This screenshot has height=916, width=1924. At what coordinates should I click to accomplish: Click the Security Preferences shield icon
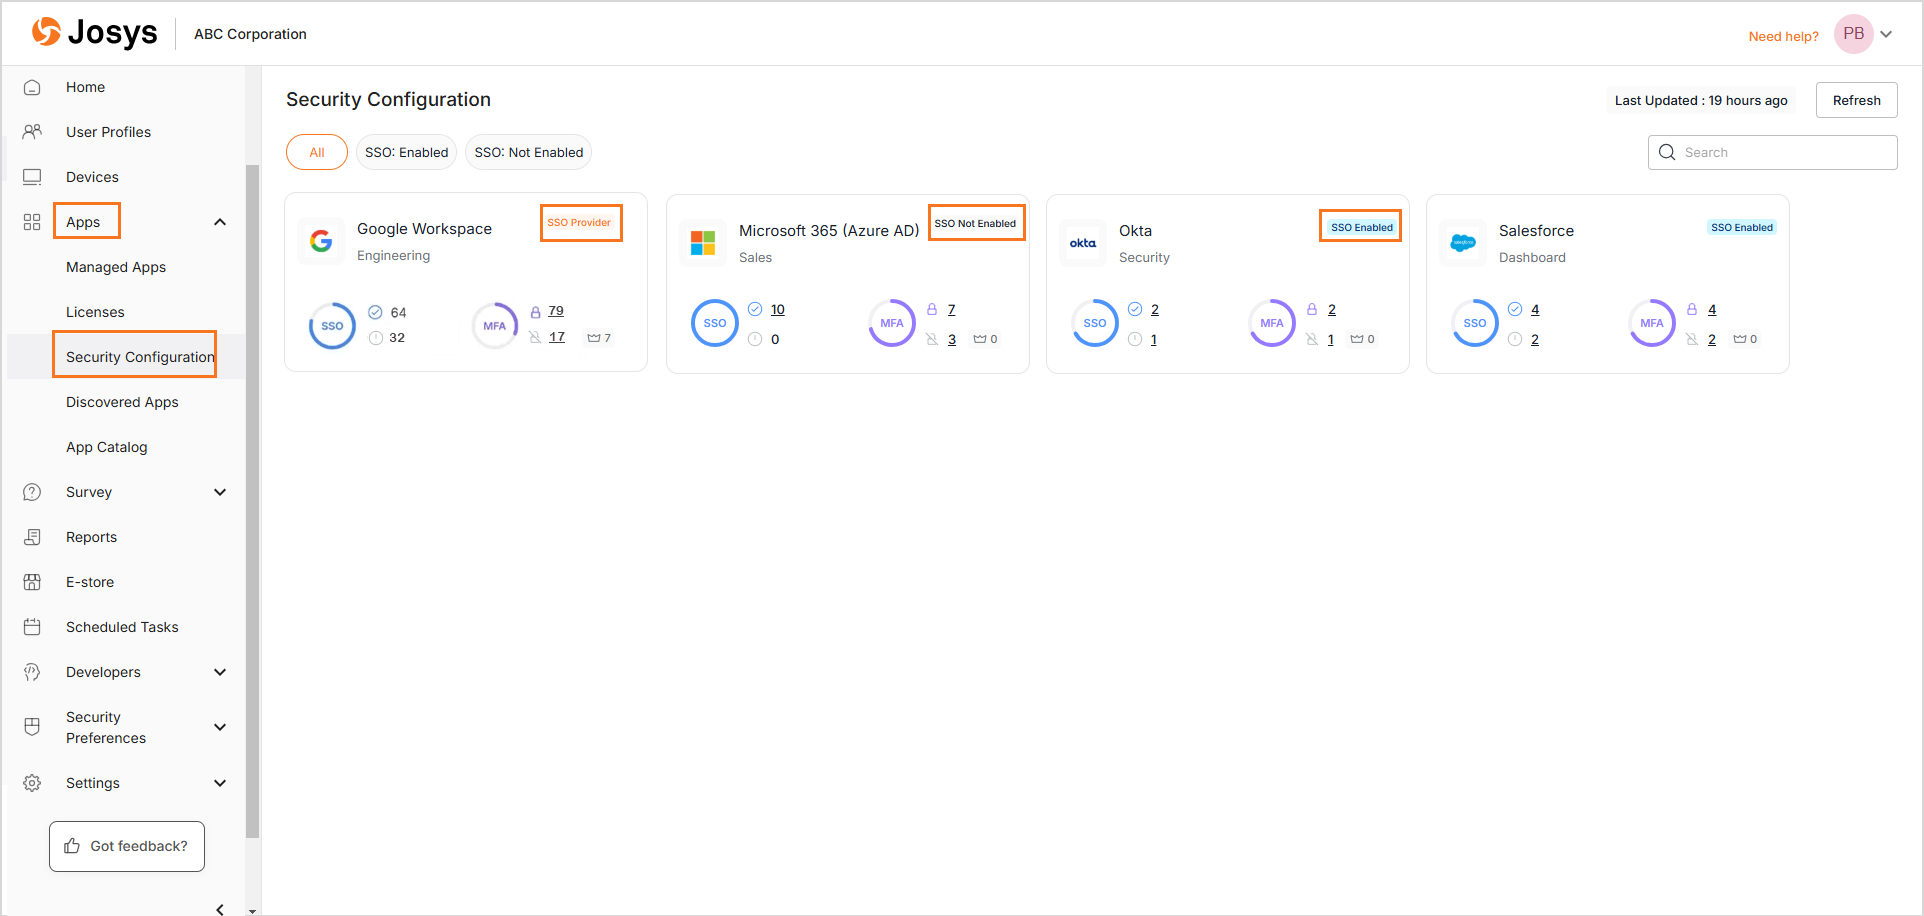pos(32,727)
